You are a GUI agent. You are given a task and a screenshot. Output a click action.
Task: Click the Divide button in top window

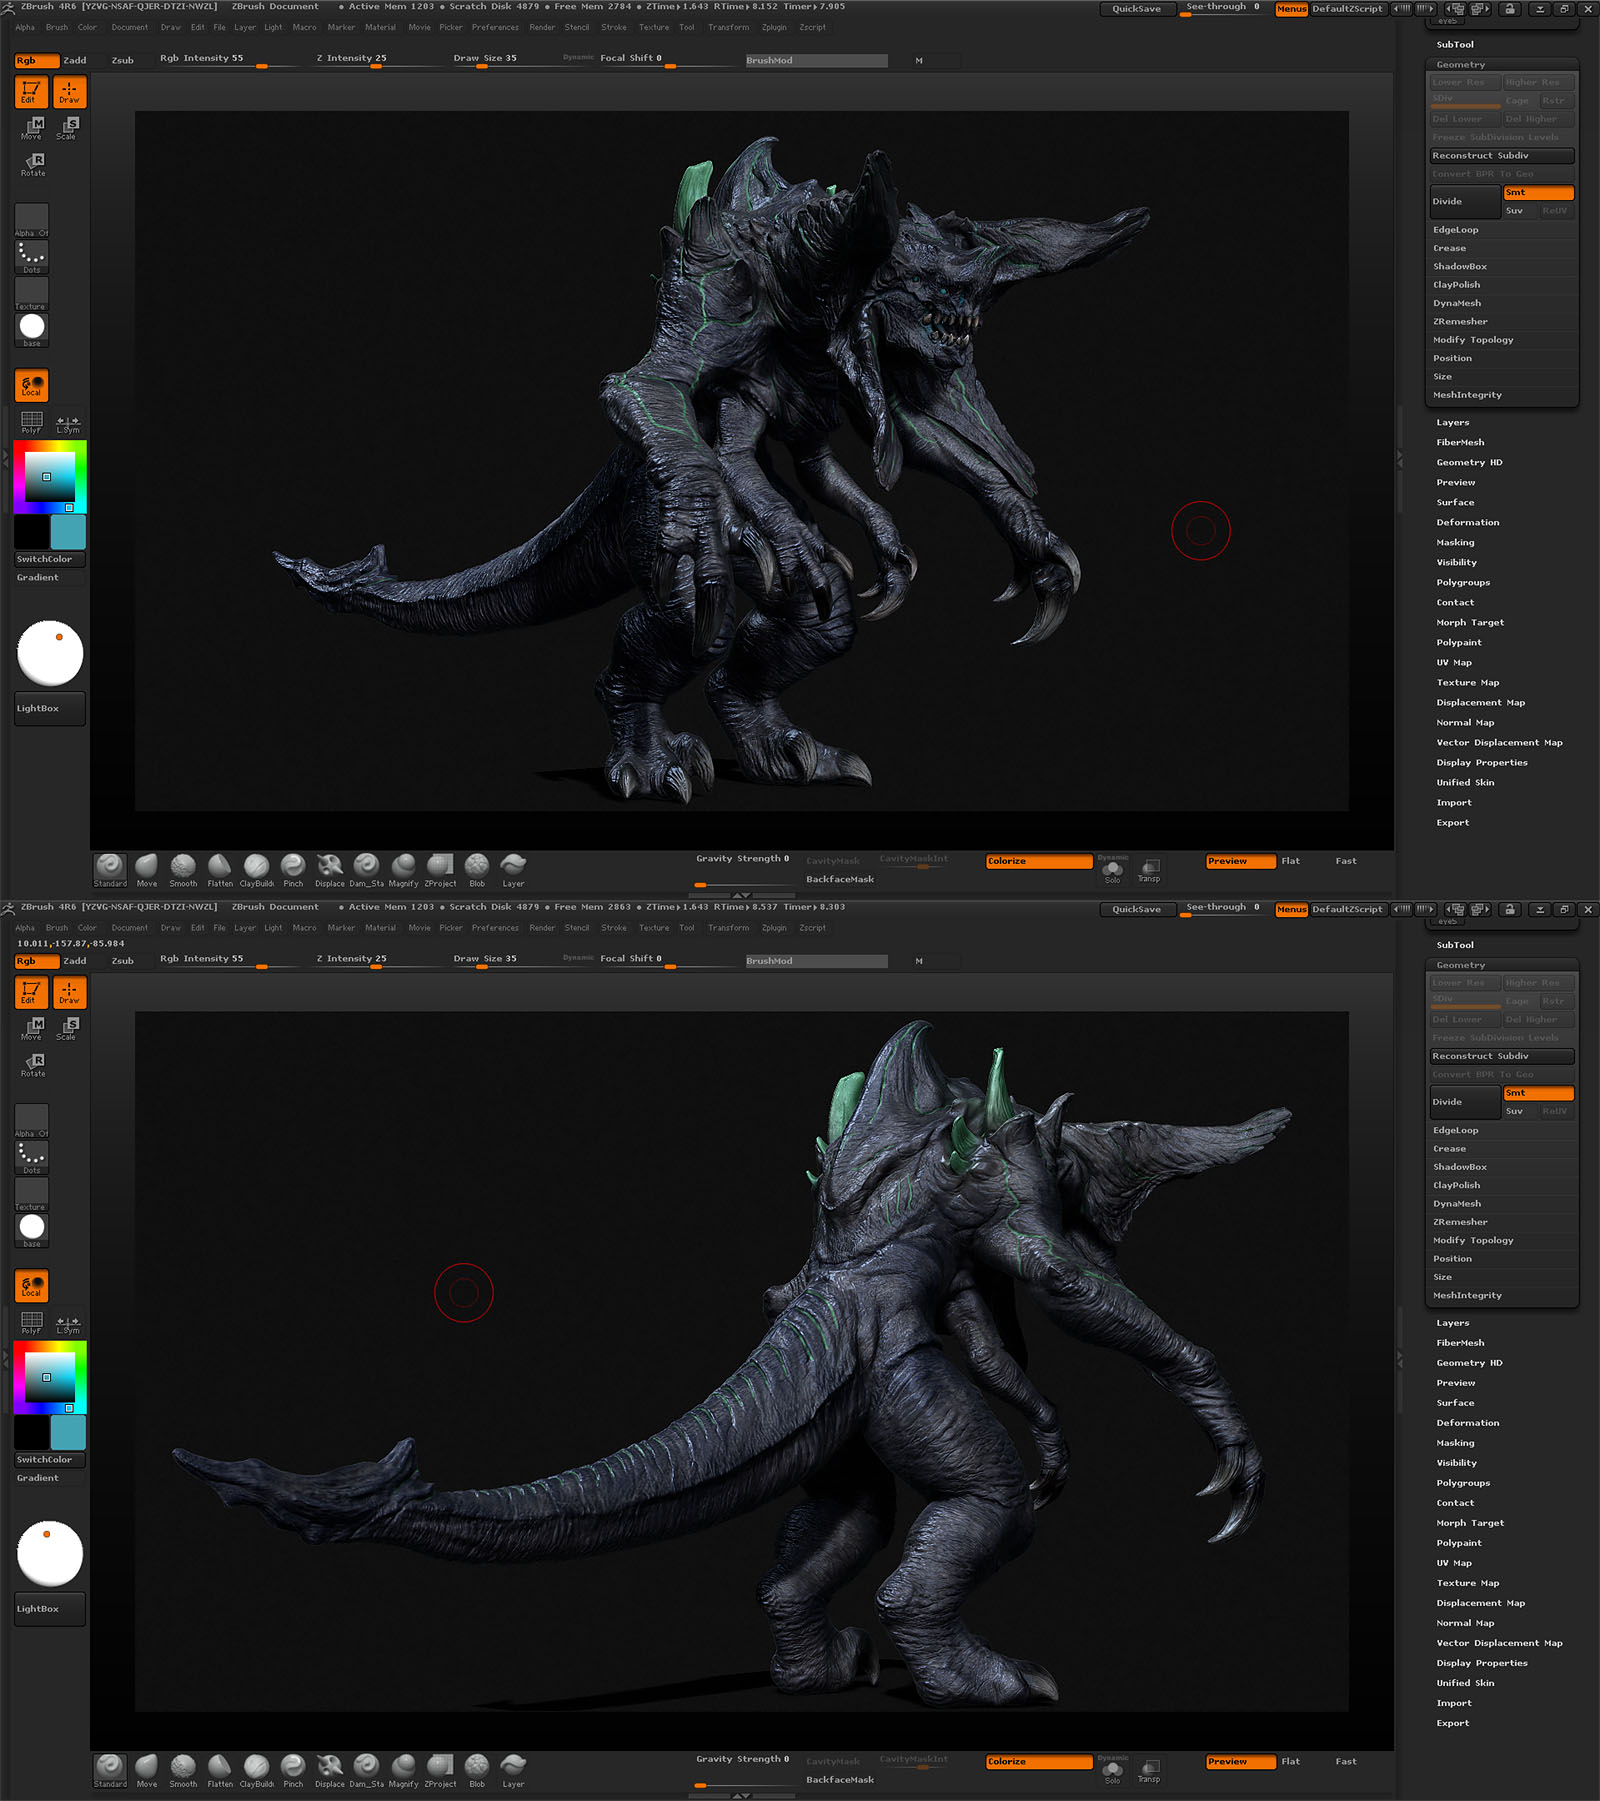pyautogui.click(x=1465, y=202)
